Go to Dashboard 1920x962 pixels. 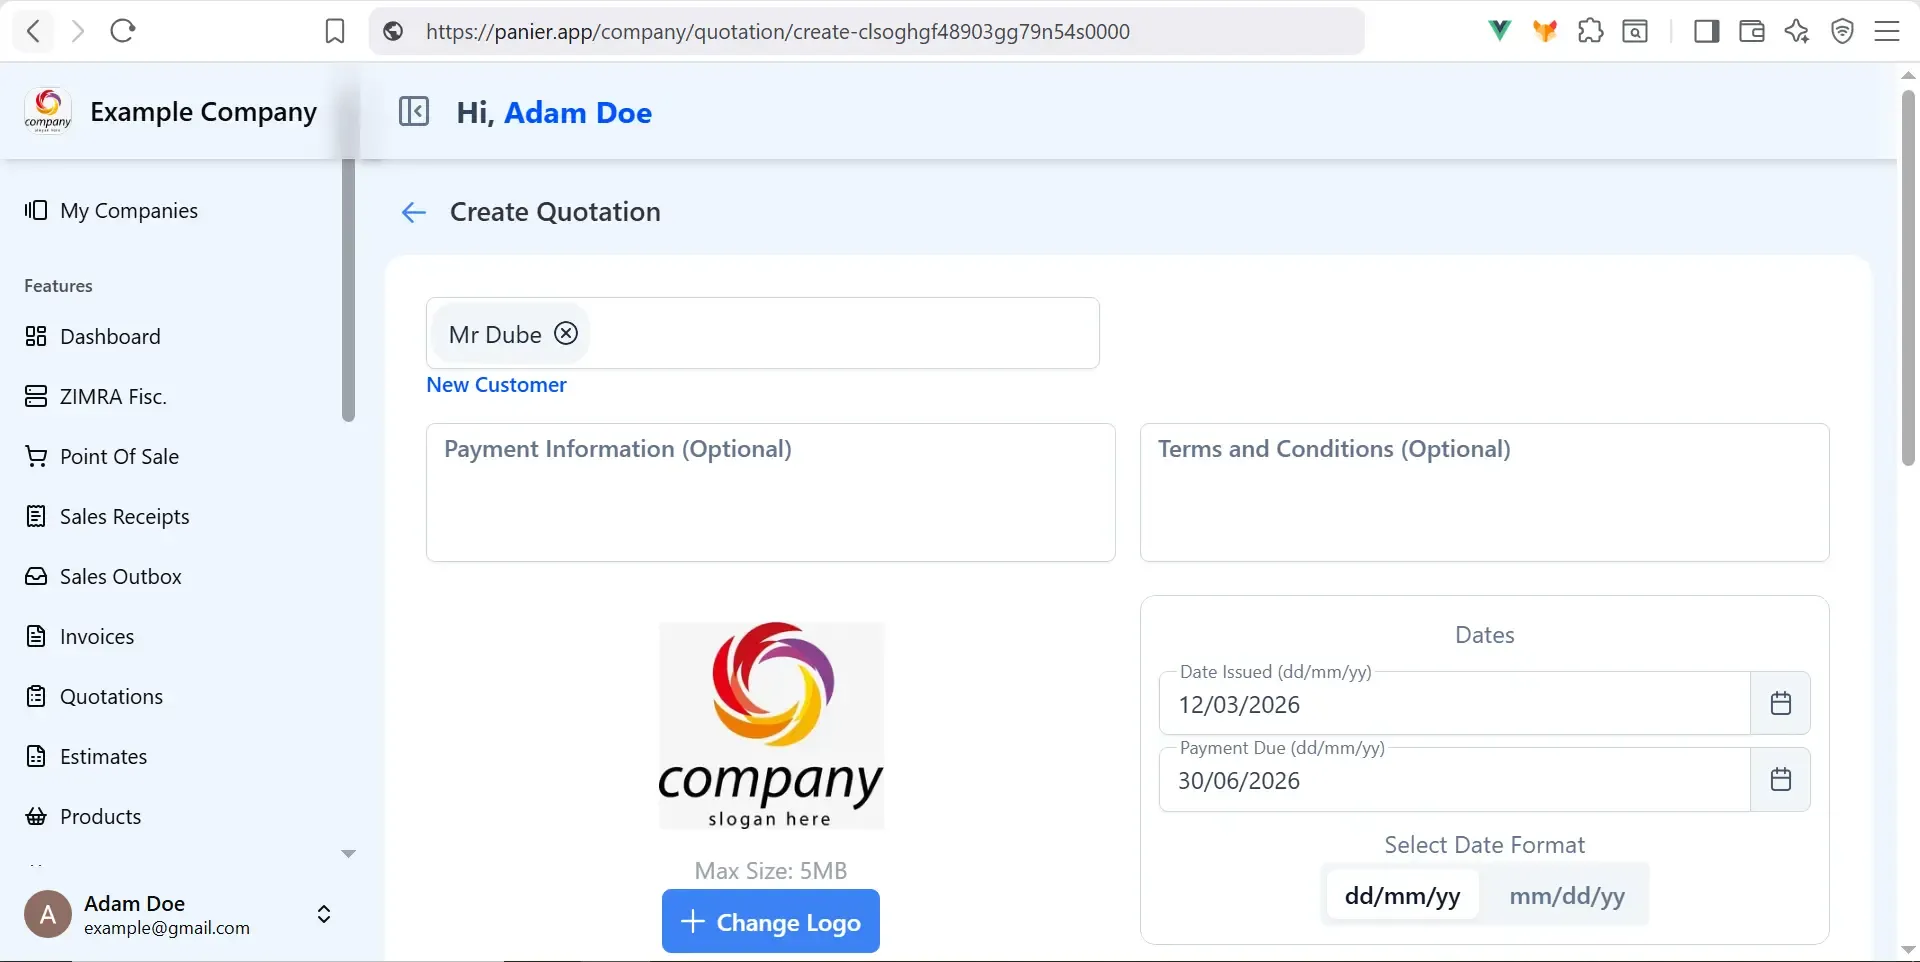[x=93, y=336]
